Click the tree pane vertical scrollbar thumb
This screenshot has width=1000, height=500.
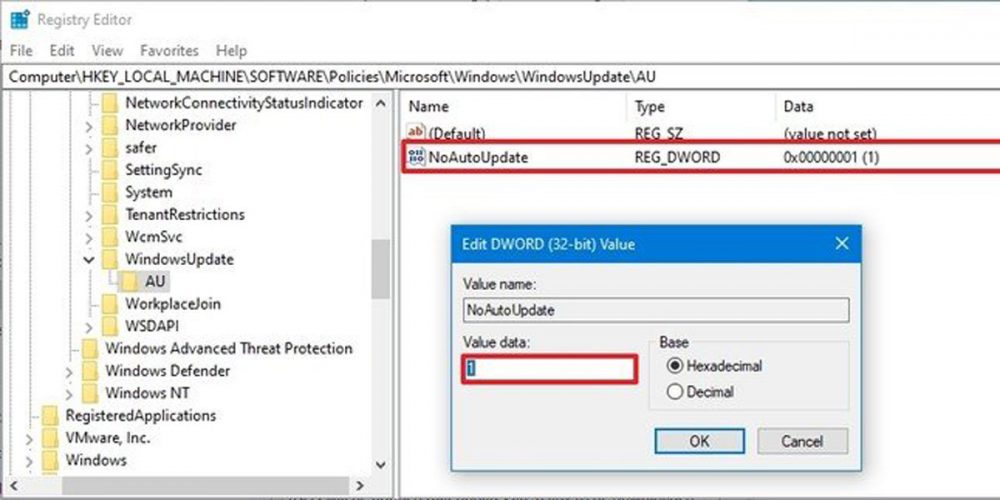(380, 268)
